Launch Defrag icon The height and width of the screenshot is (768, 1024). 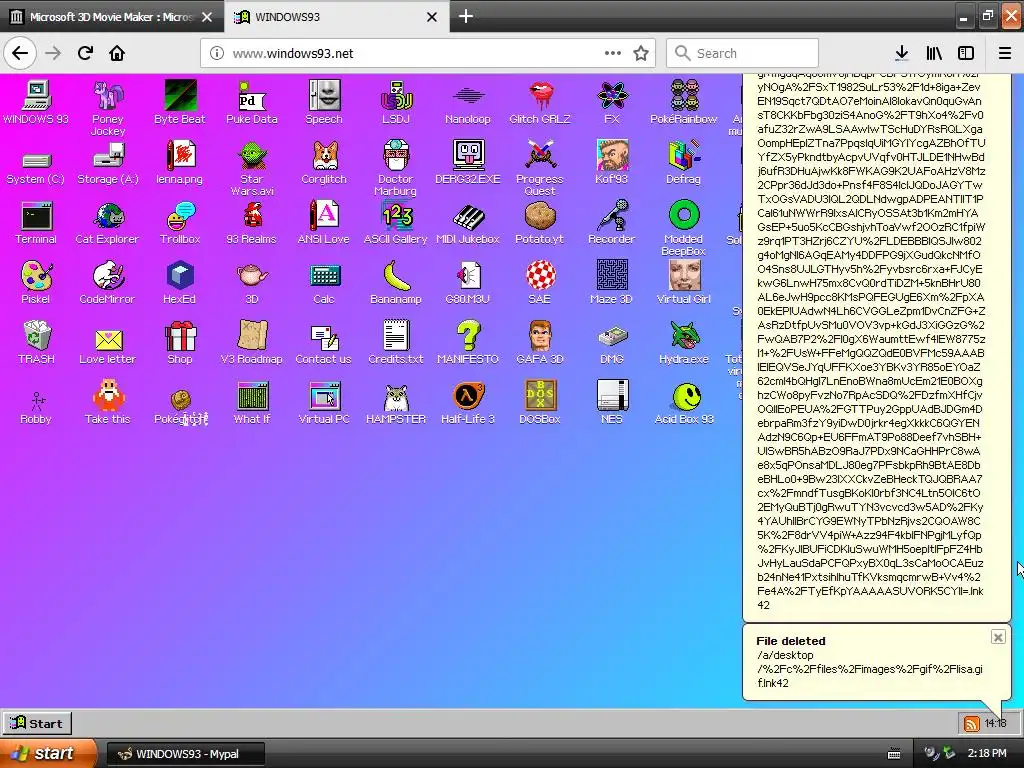click(x=684, y=157)
